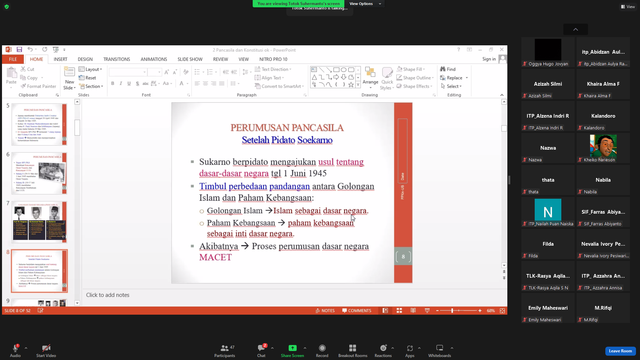Viewport: 640px width, 360px height.
Task: Select slide 6 thumbnail in slide panel
Action: point(39,173)
